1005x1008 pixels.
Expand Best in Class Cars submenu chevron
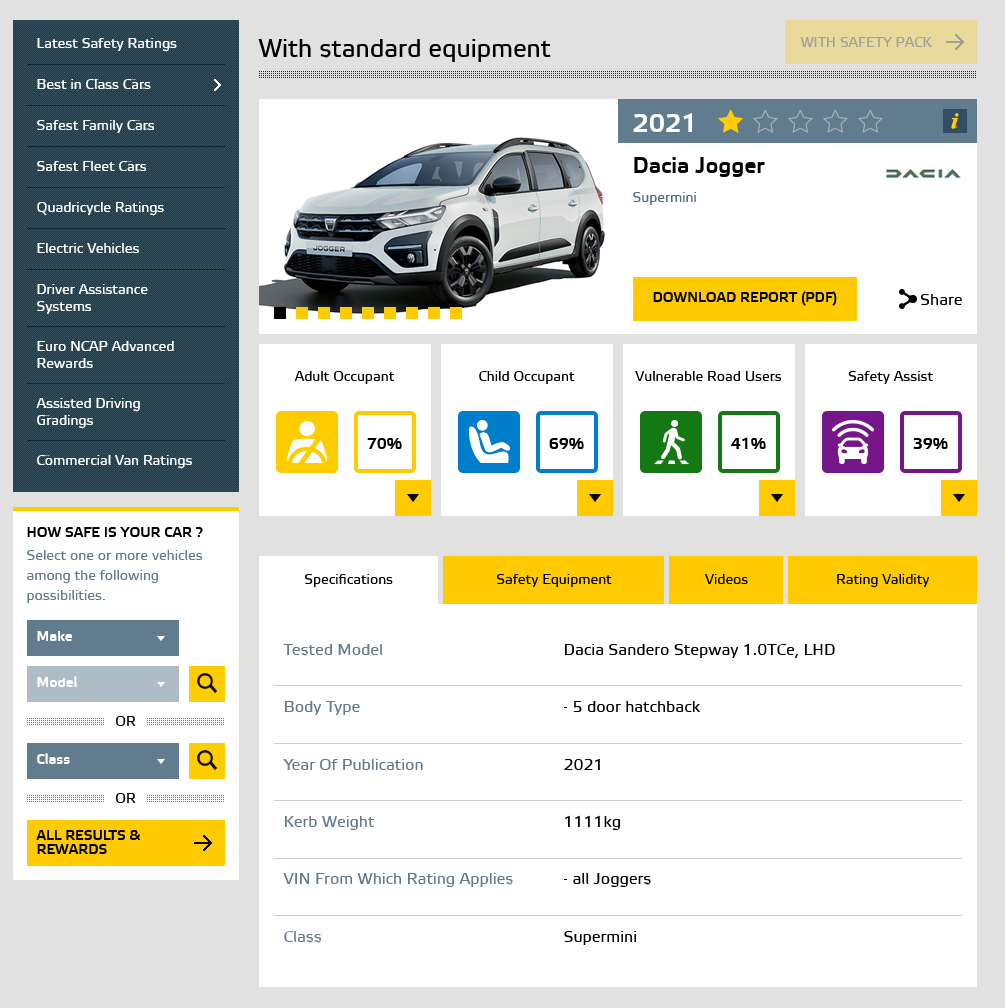tap(217, 85)
